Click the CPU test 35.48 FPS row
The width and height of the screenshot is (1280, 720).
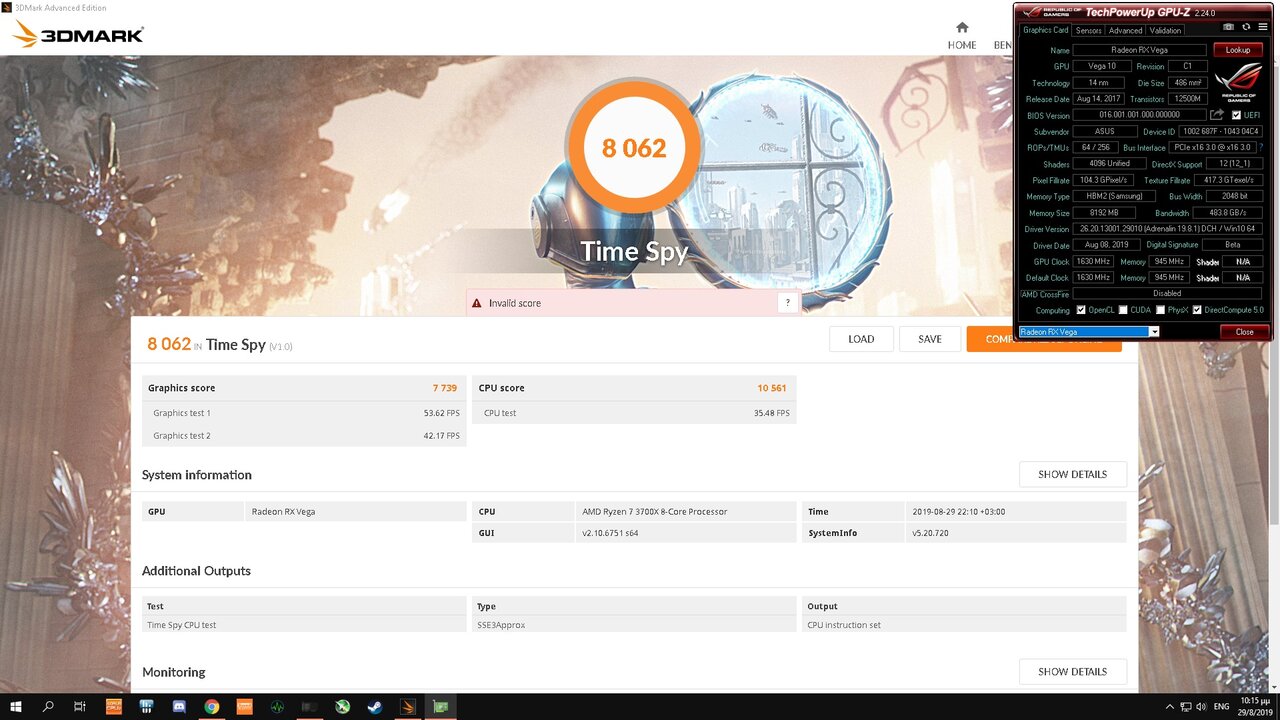(634, 413)
